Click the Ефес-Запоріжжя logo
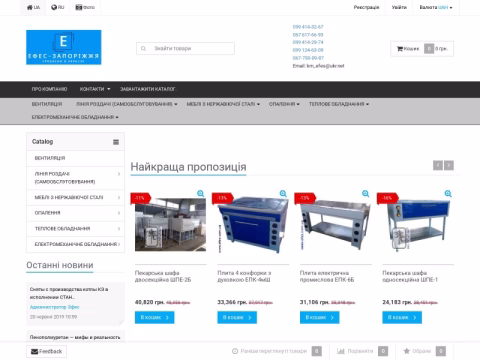480x360 pixels. [64, 47]
